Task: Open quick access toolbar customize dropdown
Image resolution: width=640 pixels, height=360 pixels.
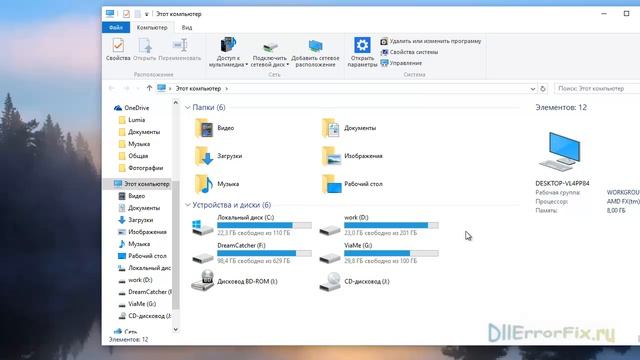Action: click(147, 14)
